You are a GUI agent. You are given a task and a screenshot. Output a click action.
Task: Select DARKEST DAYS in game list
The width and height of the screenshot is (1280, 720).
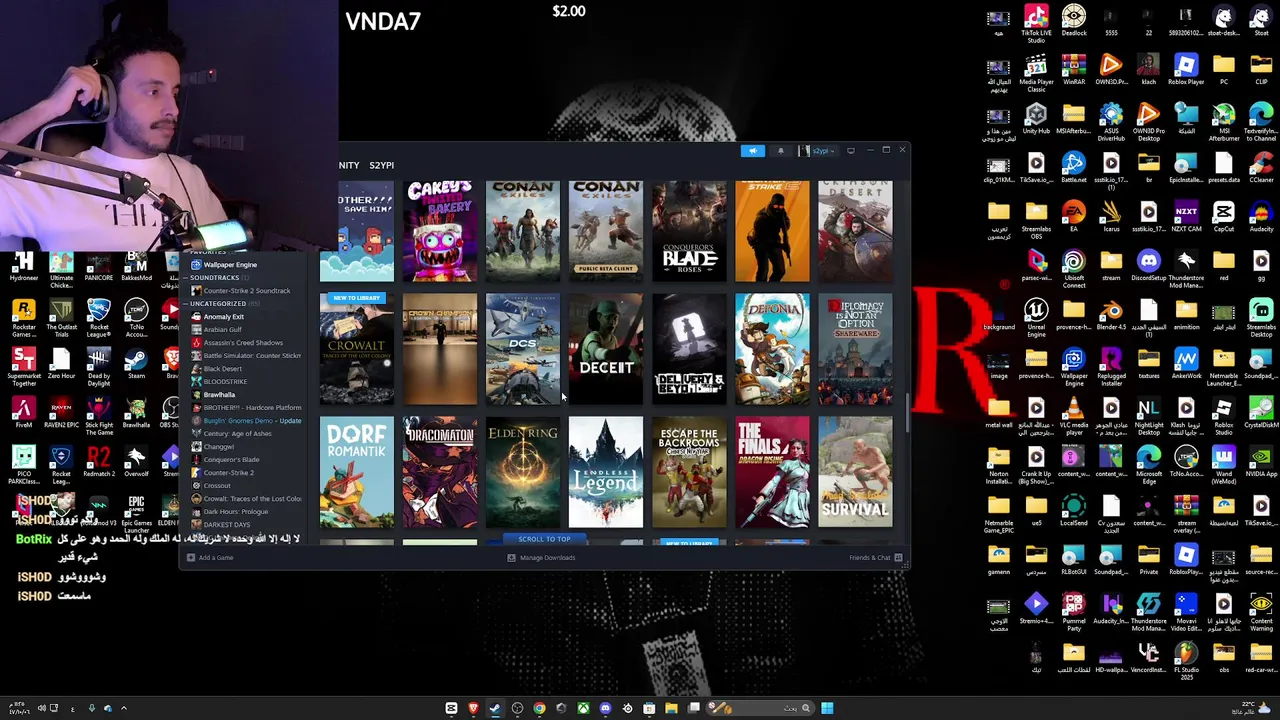pos(226,525)
